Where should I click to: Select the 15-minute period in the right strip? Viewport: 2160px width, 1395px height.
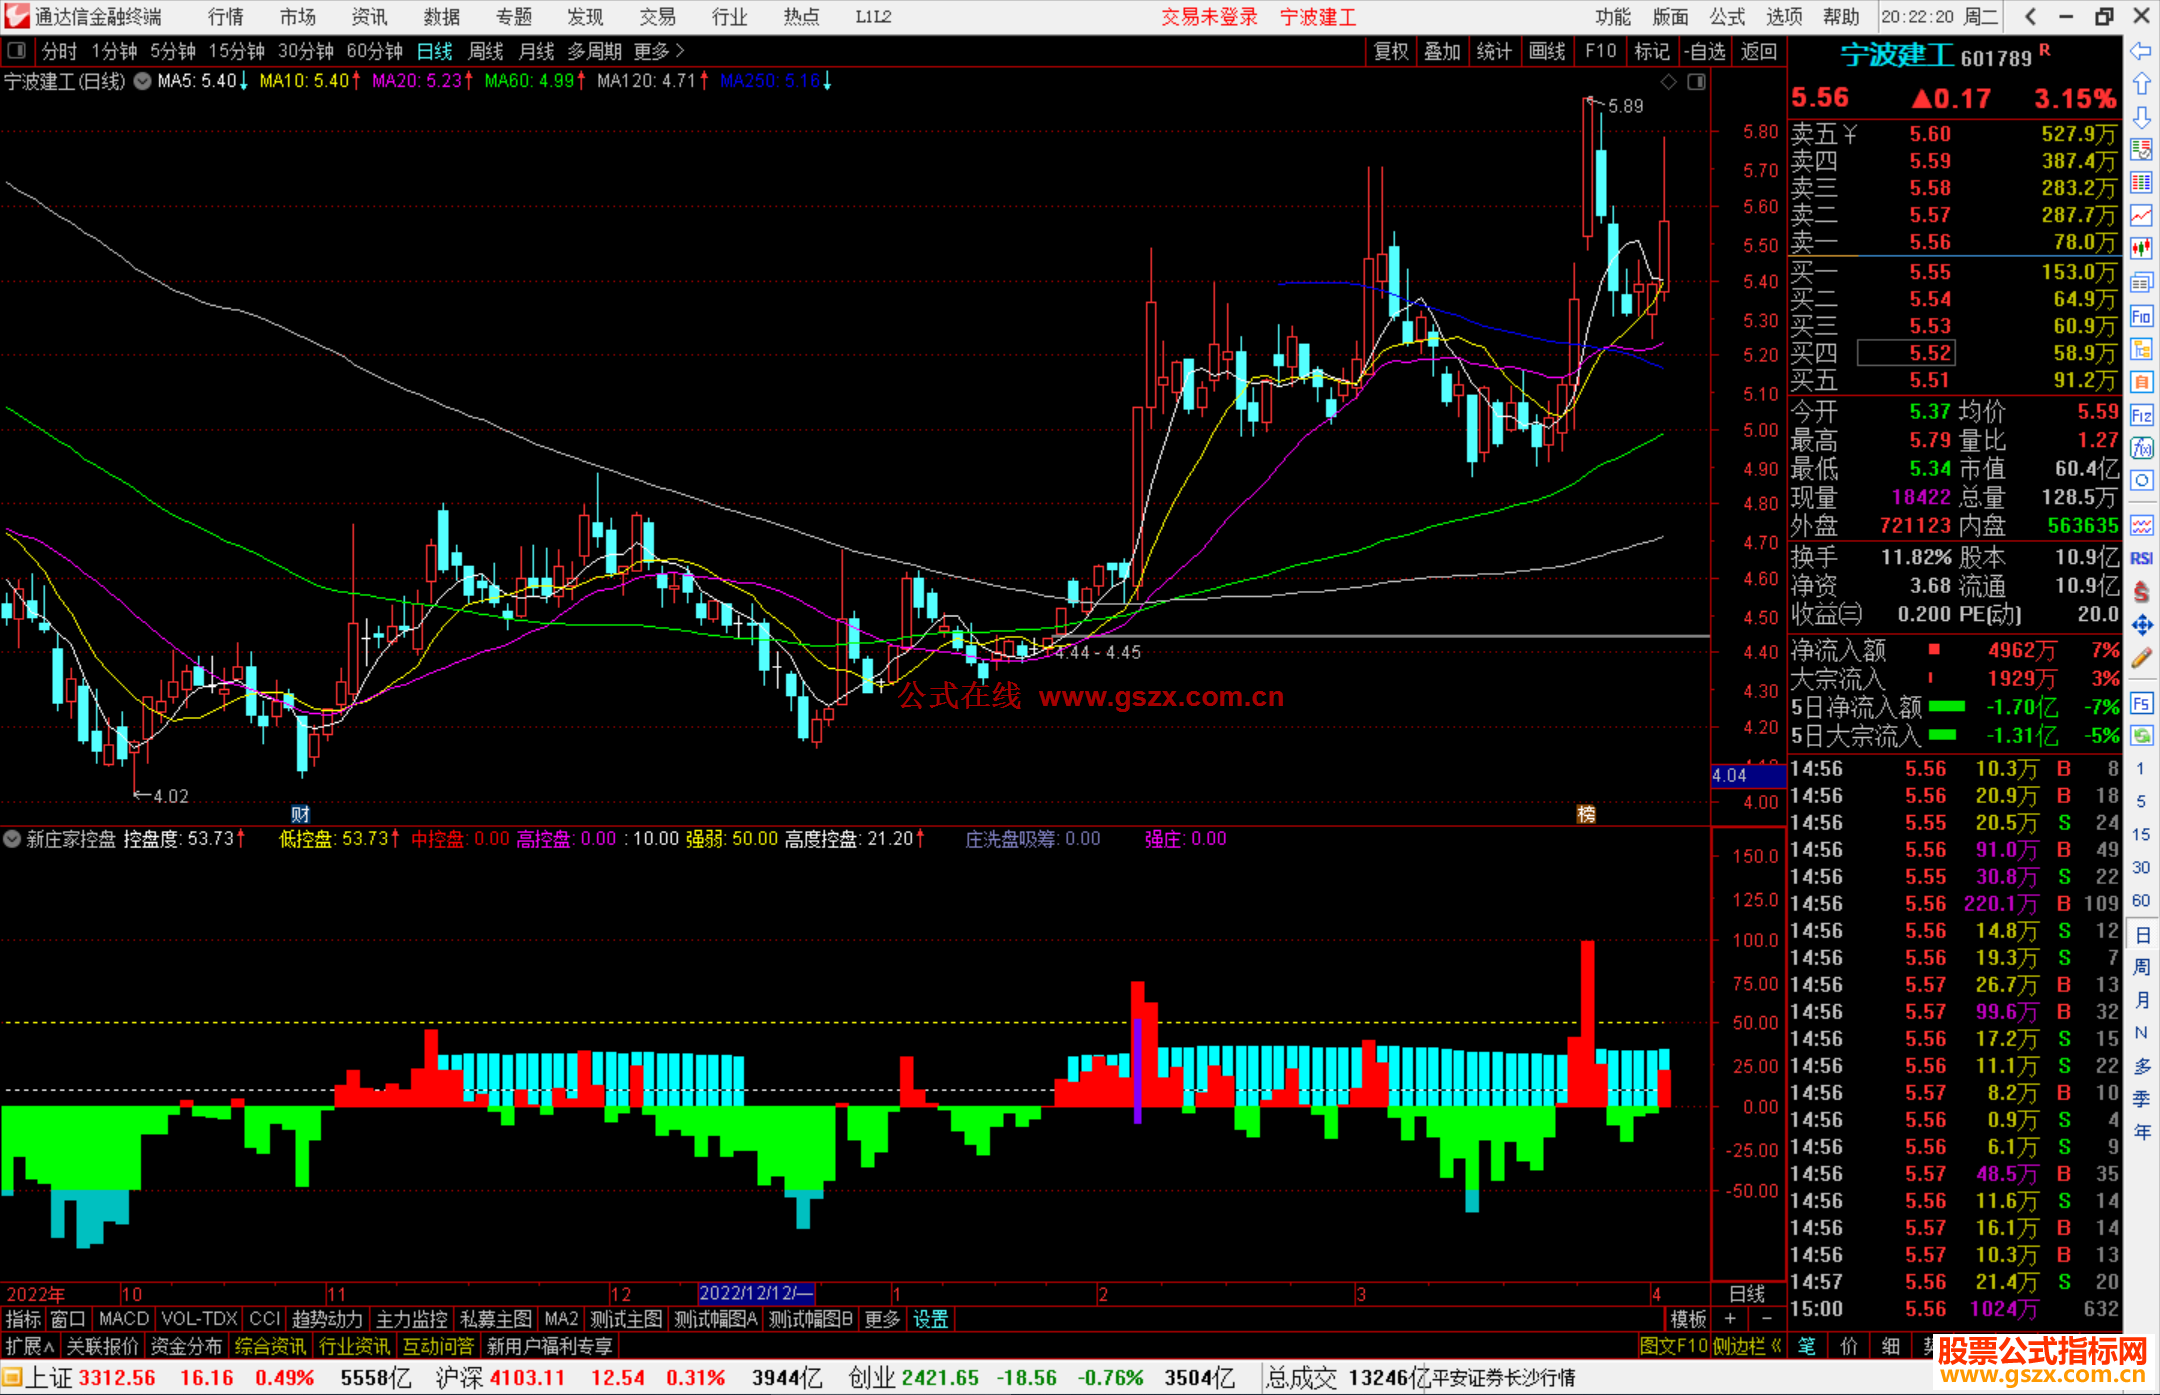click(x=2140, y=834)
